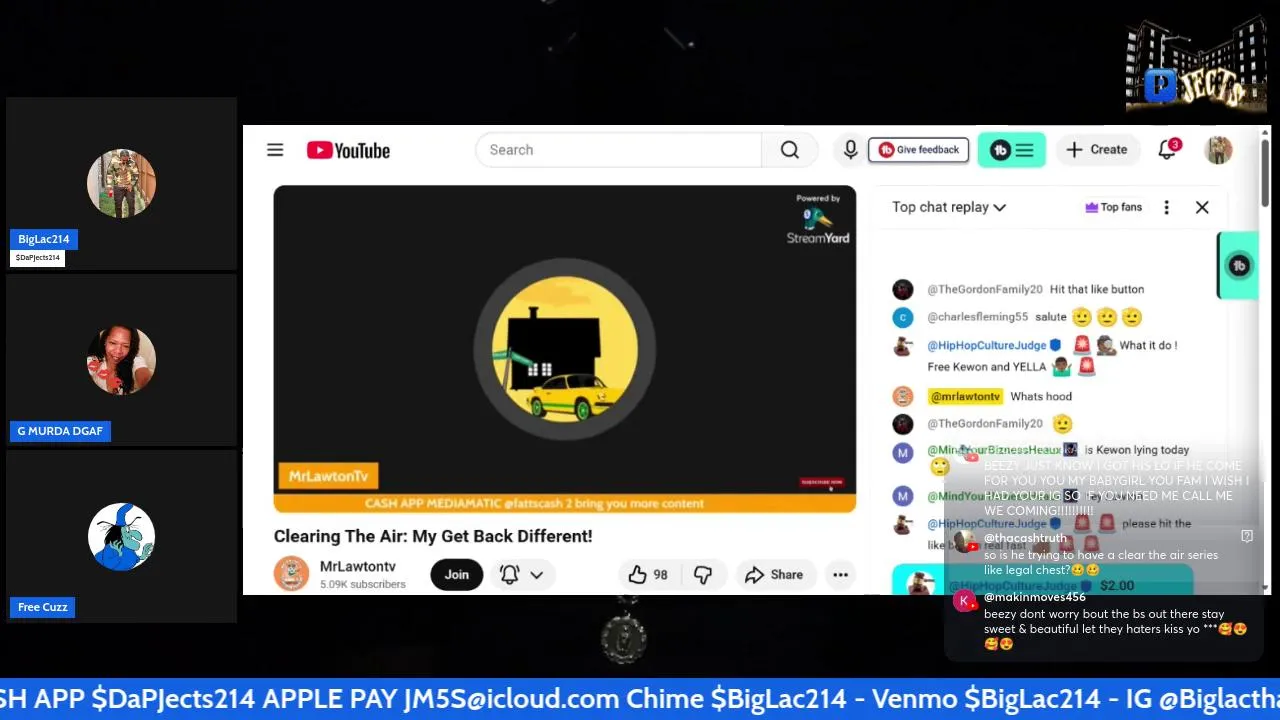
Task: Open the account avatar menu
Action: click(x=1218, y=150)
